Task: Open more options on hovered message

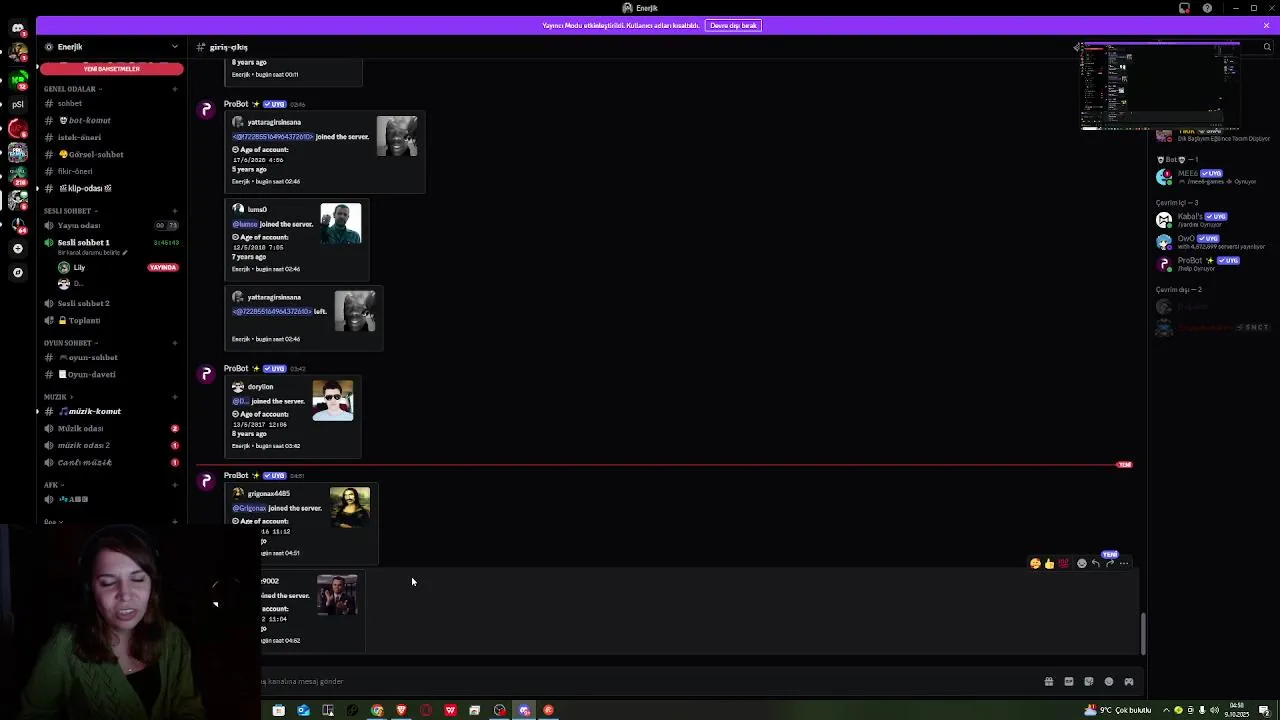Action: (x=1124, y=564)
